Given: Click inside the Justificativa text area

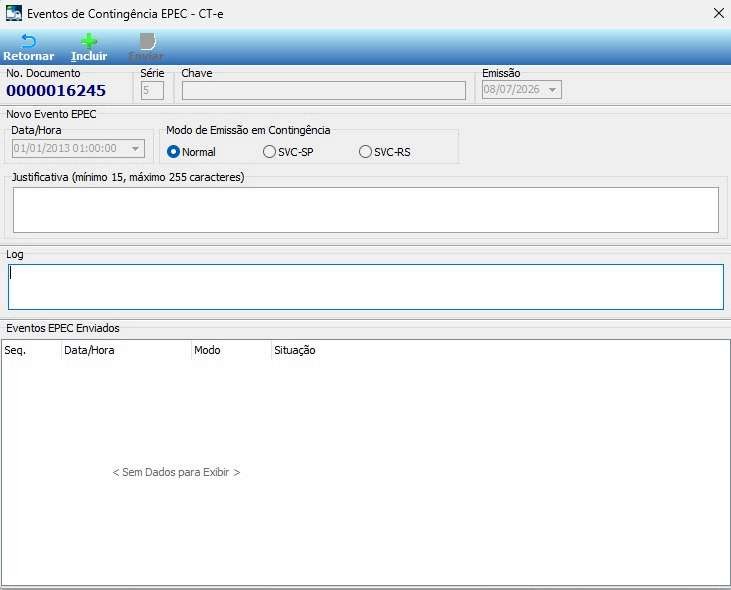Looking at the screenshot, I should pyautogui.click(x=366, y=210).
